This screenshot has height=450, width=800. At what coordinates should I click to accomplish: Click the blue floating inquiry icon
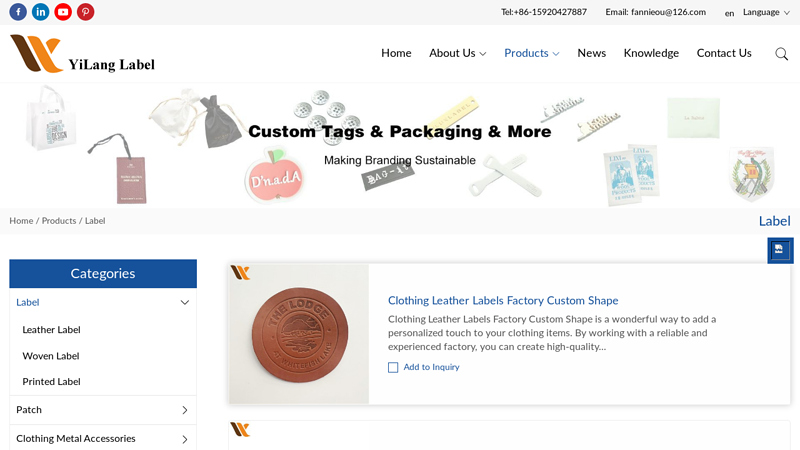tap(779, 250)
